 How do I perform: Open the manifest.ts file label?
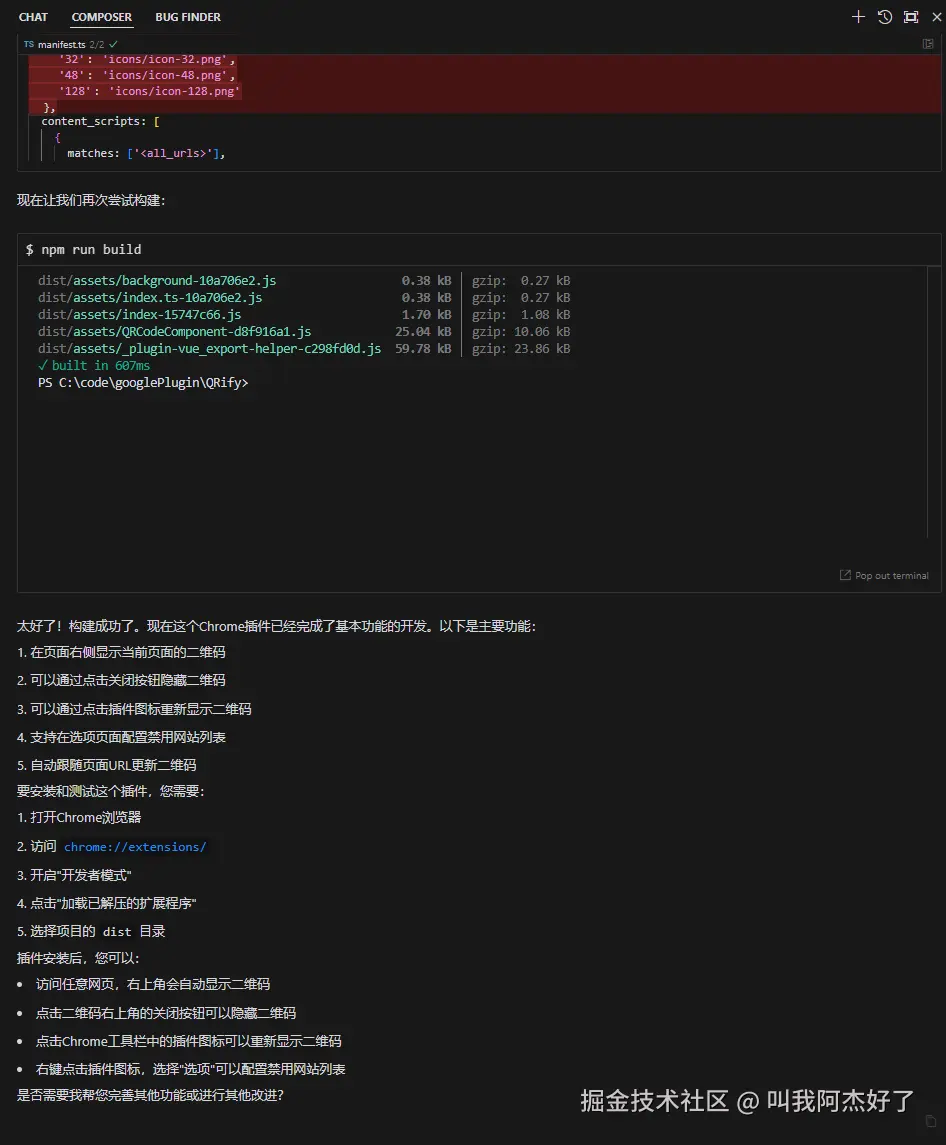[61, 45]
